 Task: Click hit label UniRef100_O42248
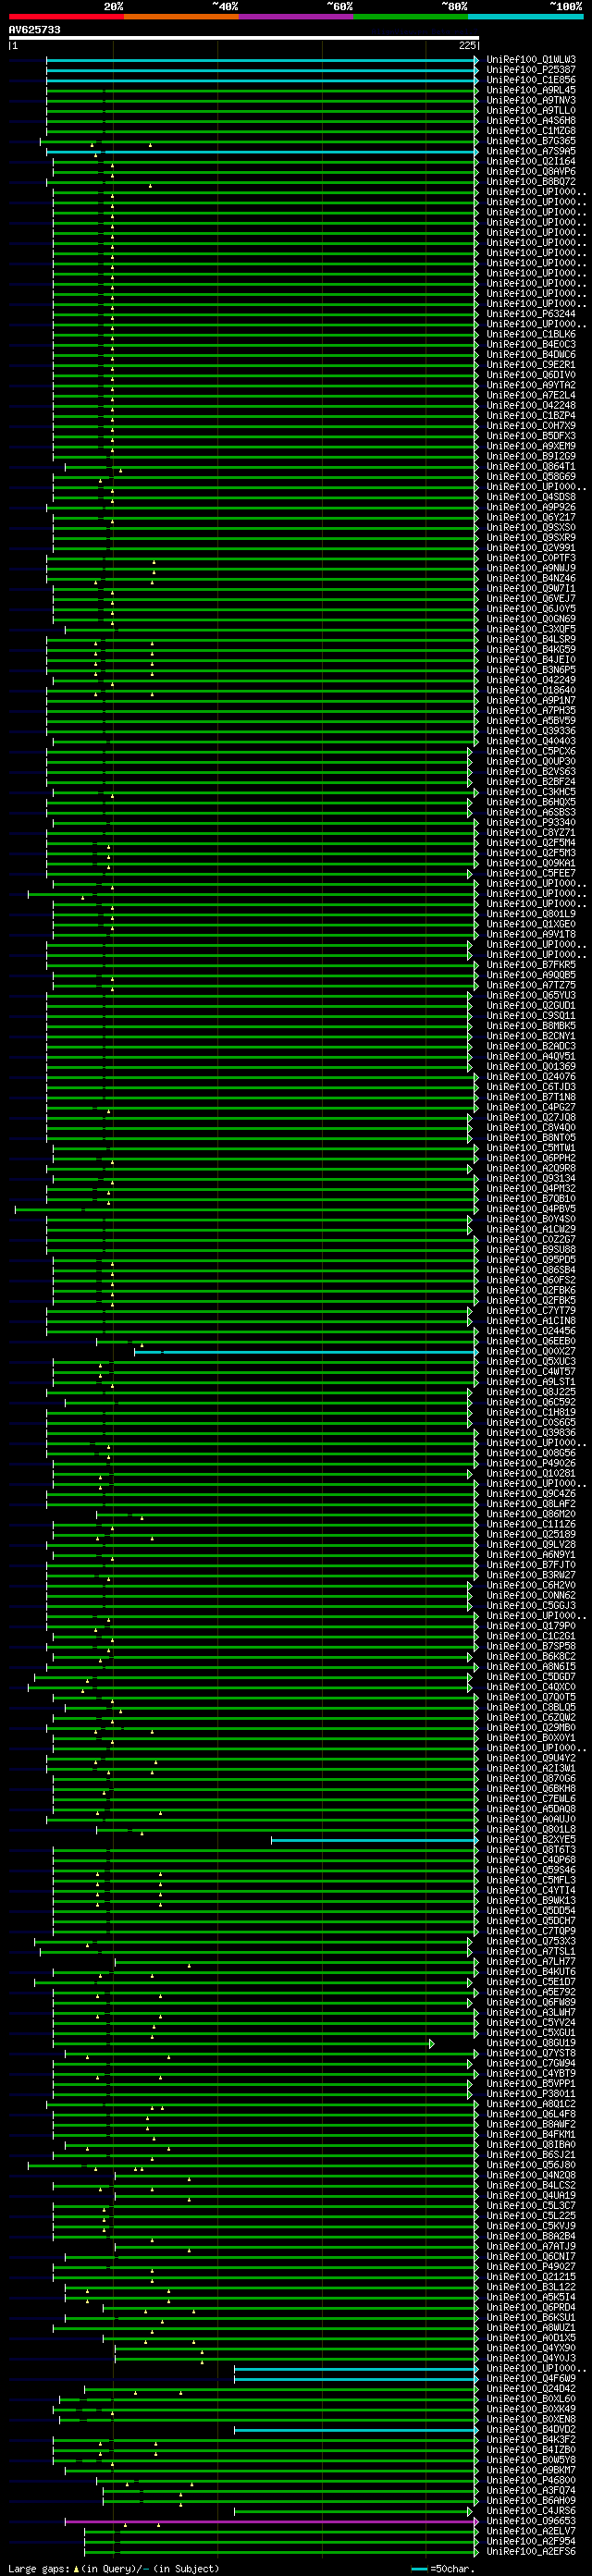click(x=531, y=405)
